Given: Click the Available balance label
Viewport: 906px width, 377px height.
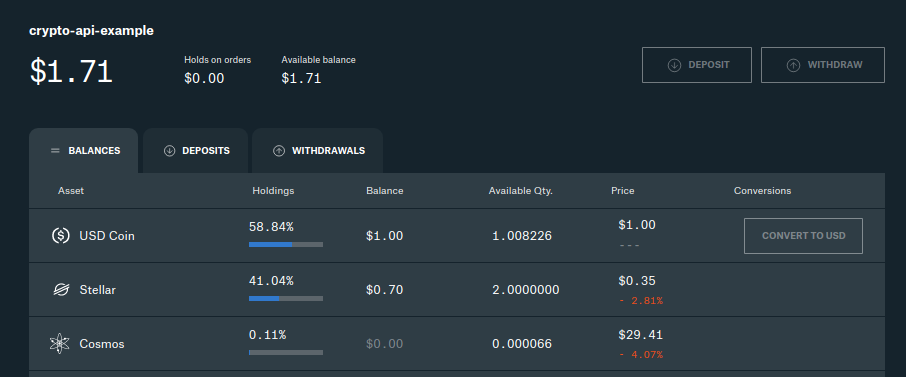Looking at the screenshot, I should (x=318, y=60).
